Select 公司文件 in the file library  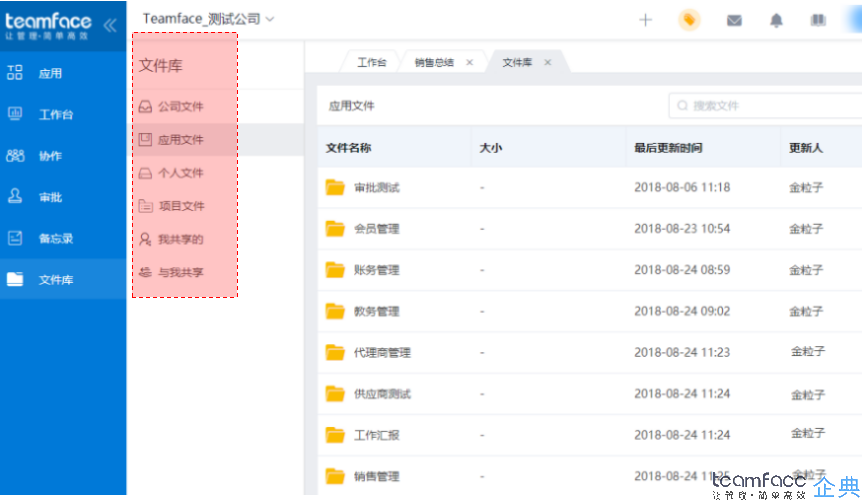[x=180, y=106]
